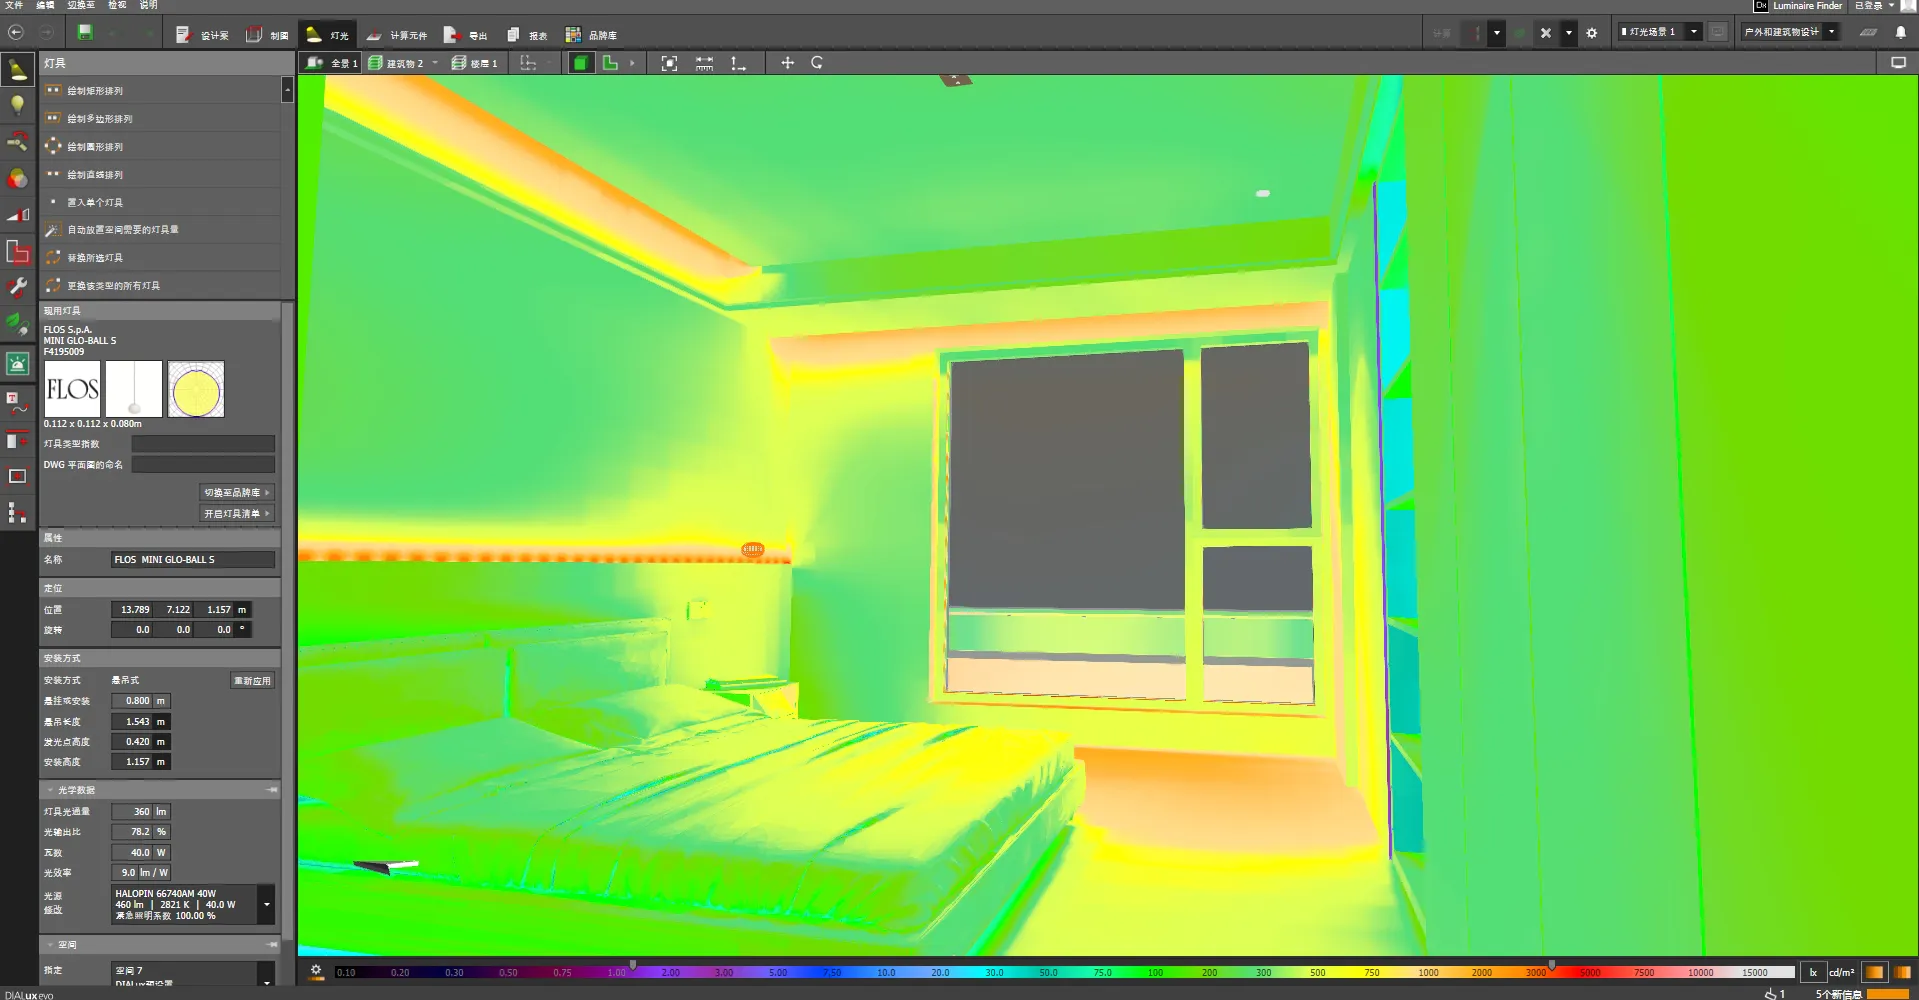Open the 导出 export tab
The image size is (1919, 1000).
(466, 35)
